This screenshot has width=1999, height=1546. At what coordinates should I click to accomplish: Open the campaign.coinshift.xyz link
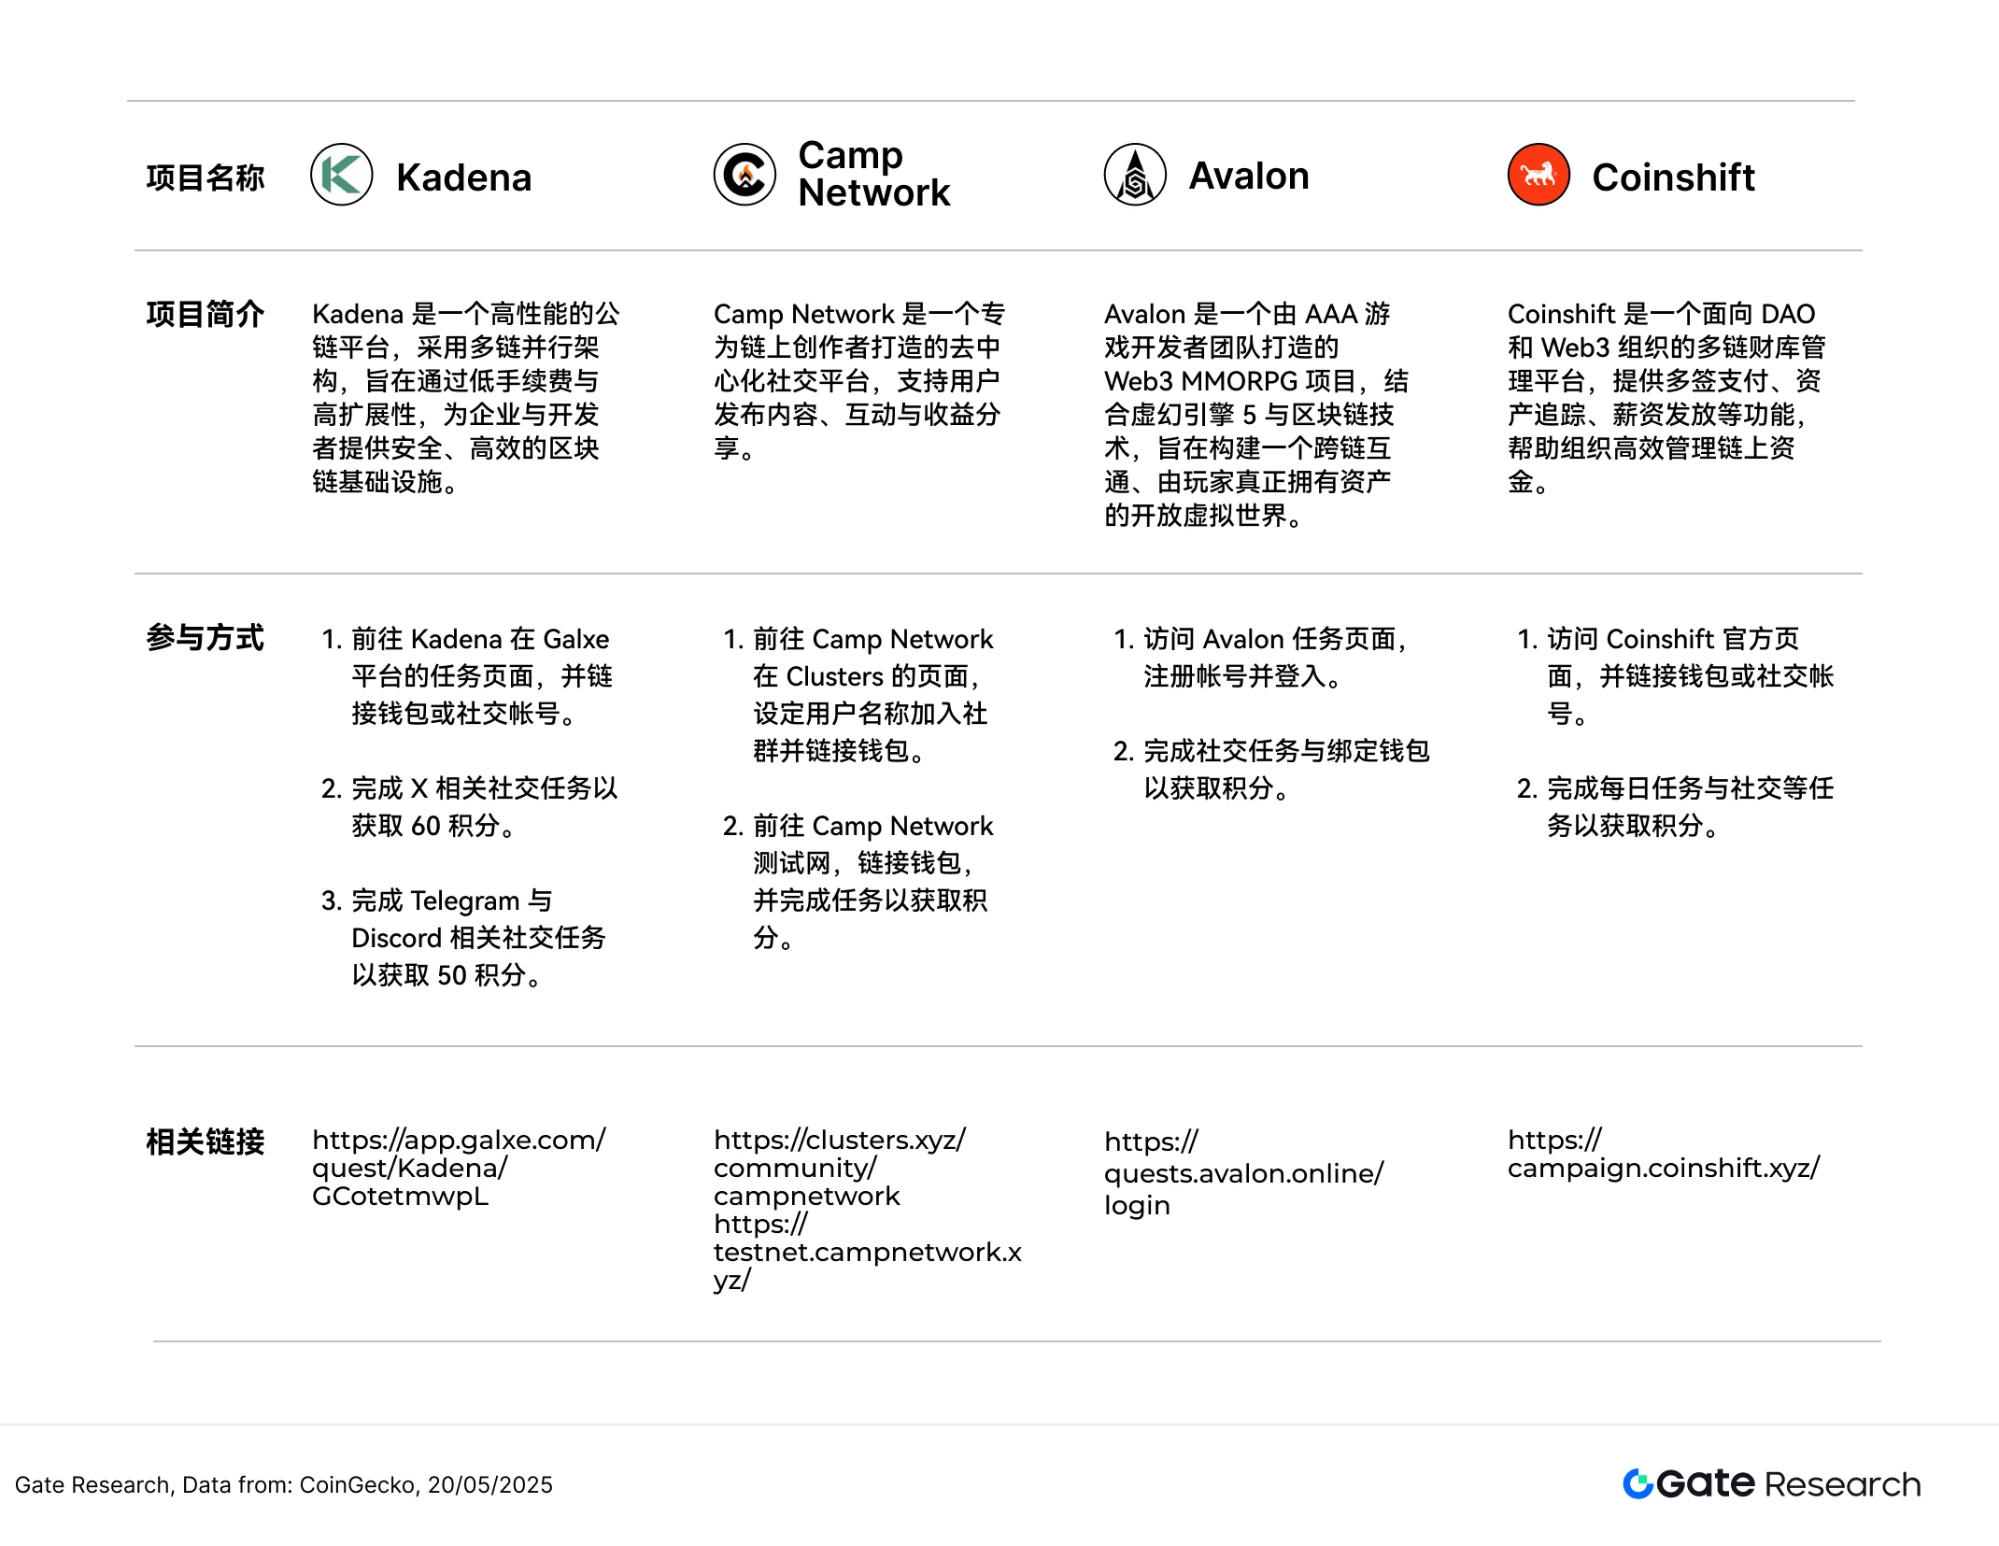point(1663,1154)
